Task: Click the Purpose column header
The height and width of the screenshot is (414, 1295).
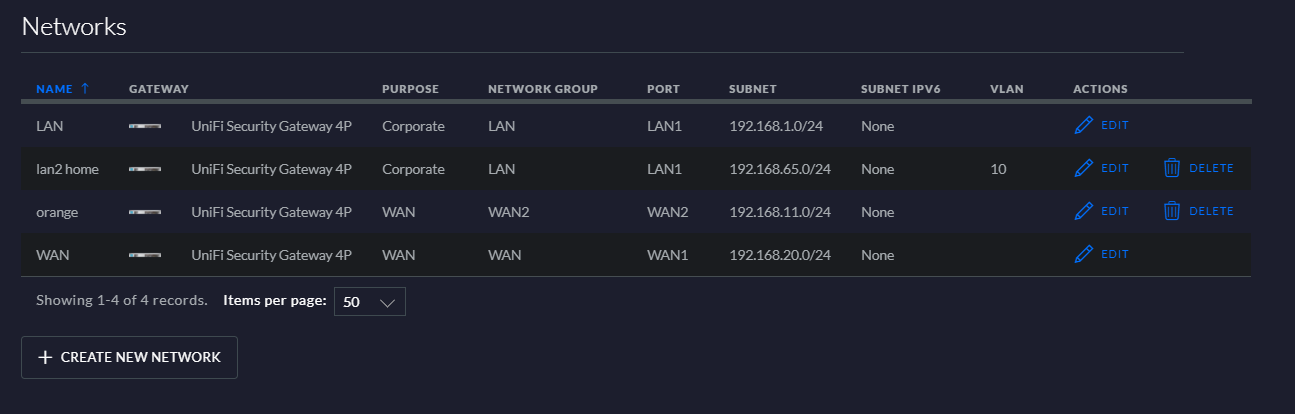Action: click(x=410, y=89)
